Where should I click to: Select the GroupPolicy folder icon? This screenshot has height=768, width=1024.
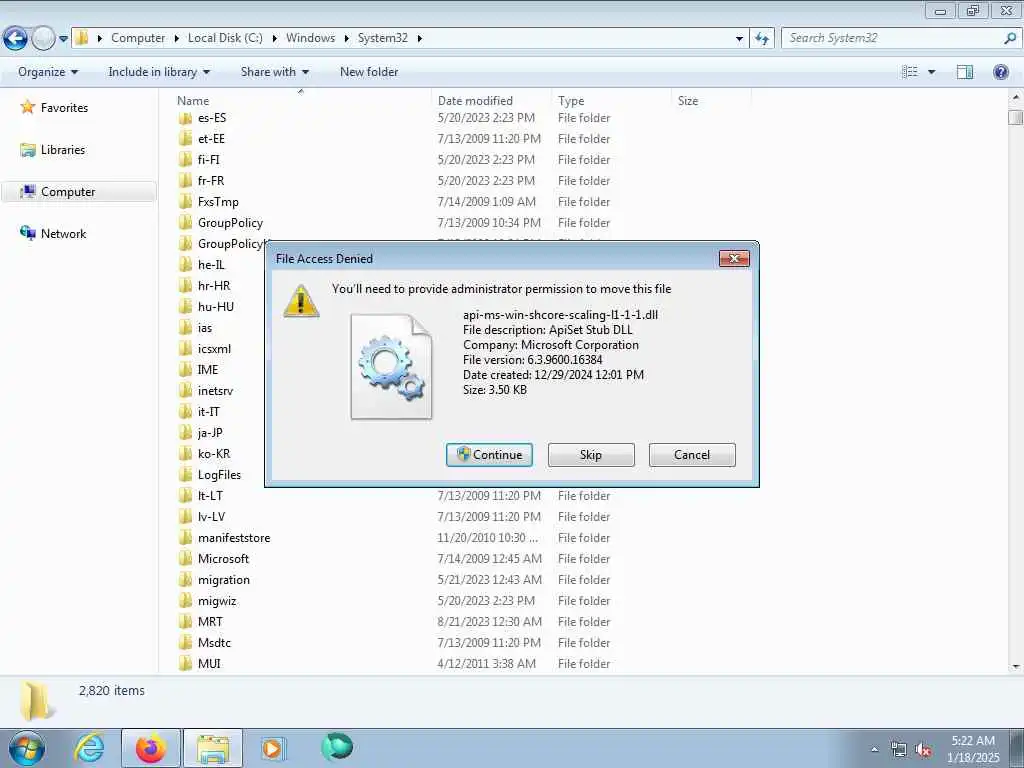click(185, 223)
